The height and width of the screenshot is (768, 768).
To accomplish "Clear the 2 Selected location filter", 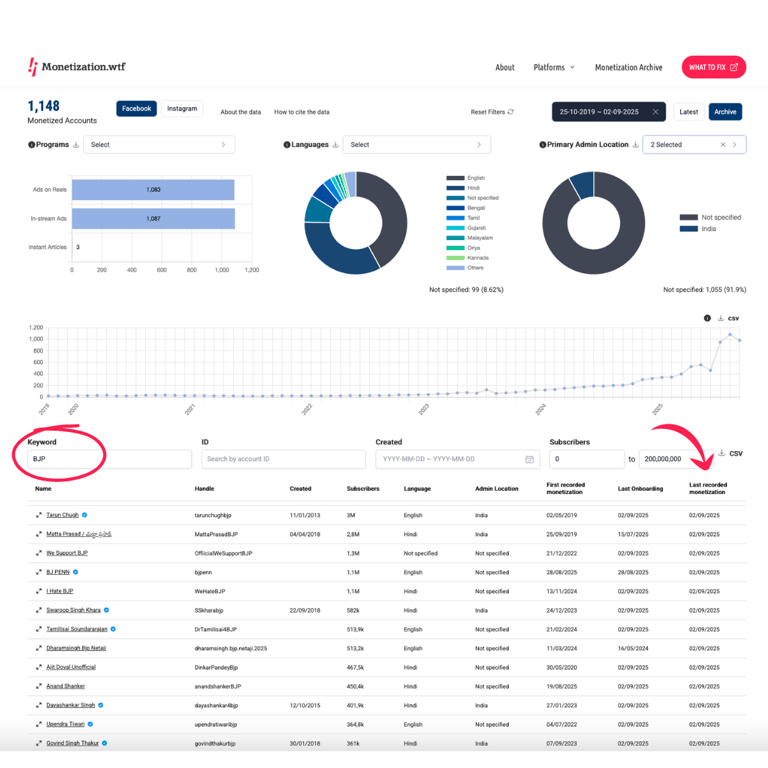I will (723, 144).
